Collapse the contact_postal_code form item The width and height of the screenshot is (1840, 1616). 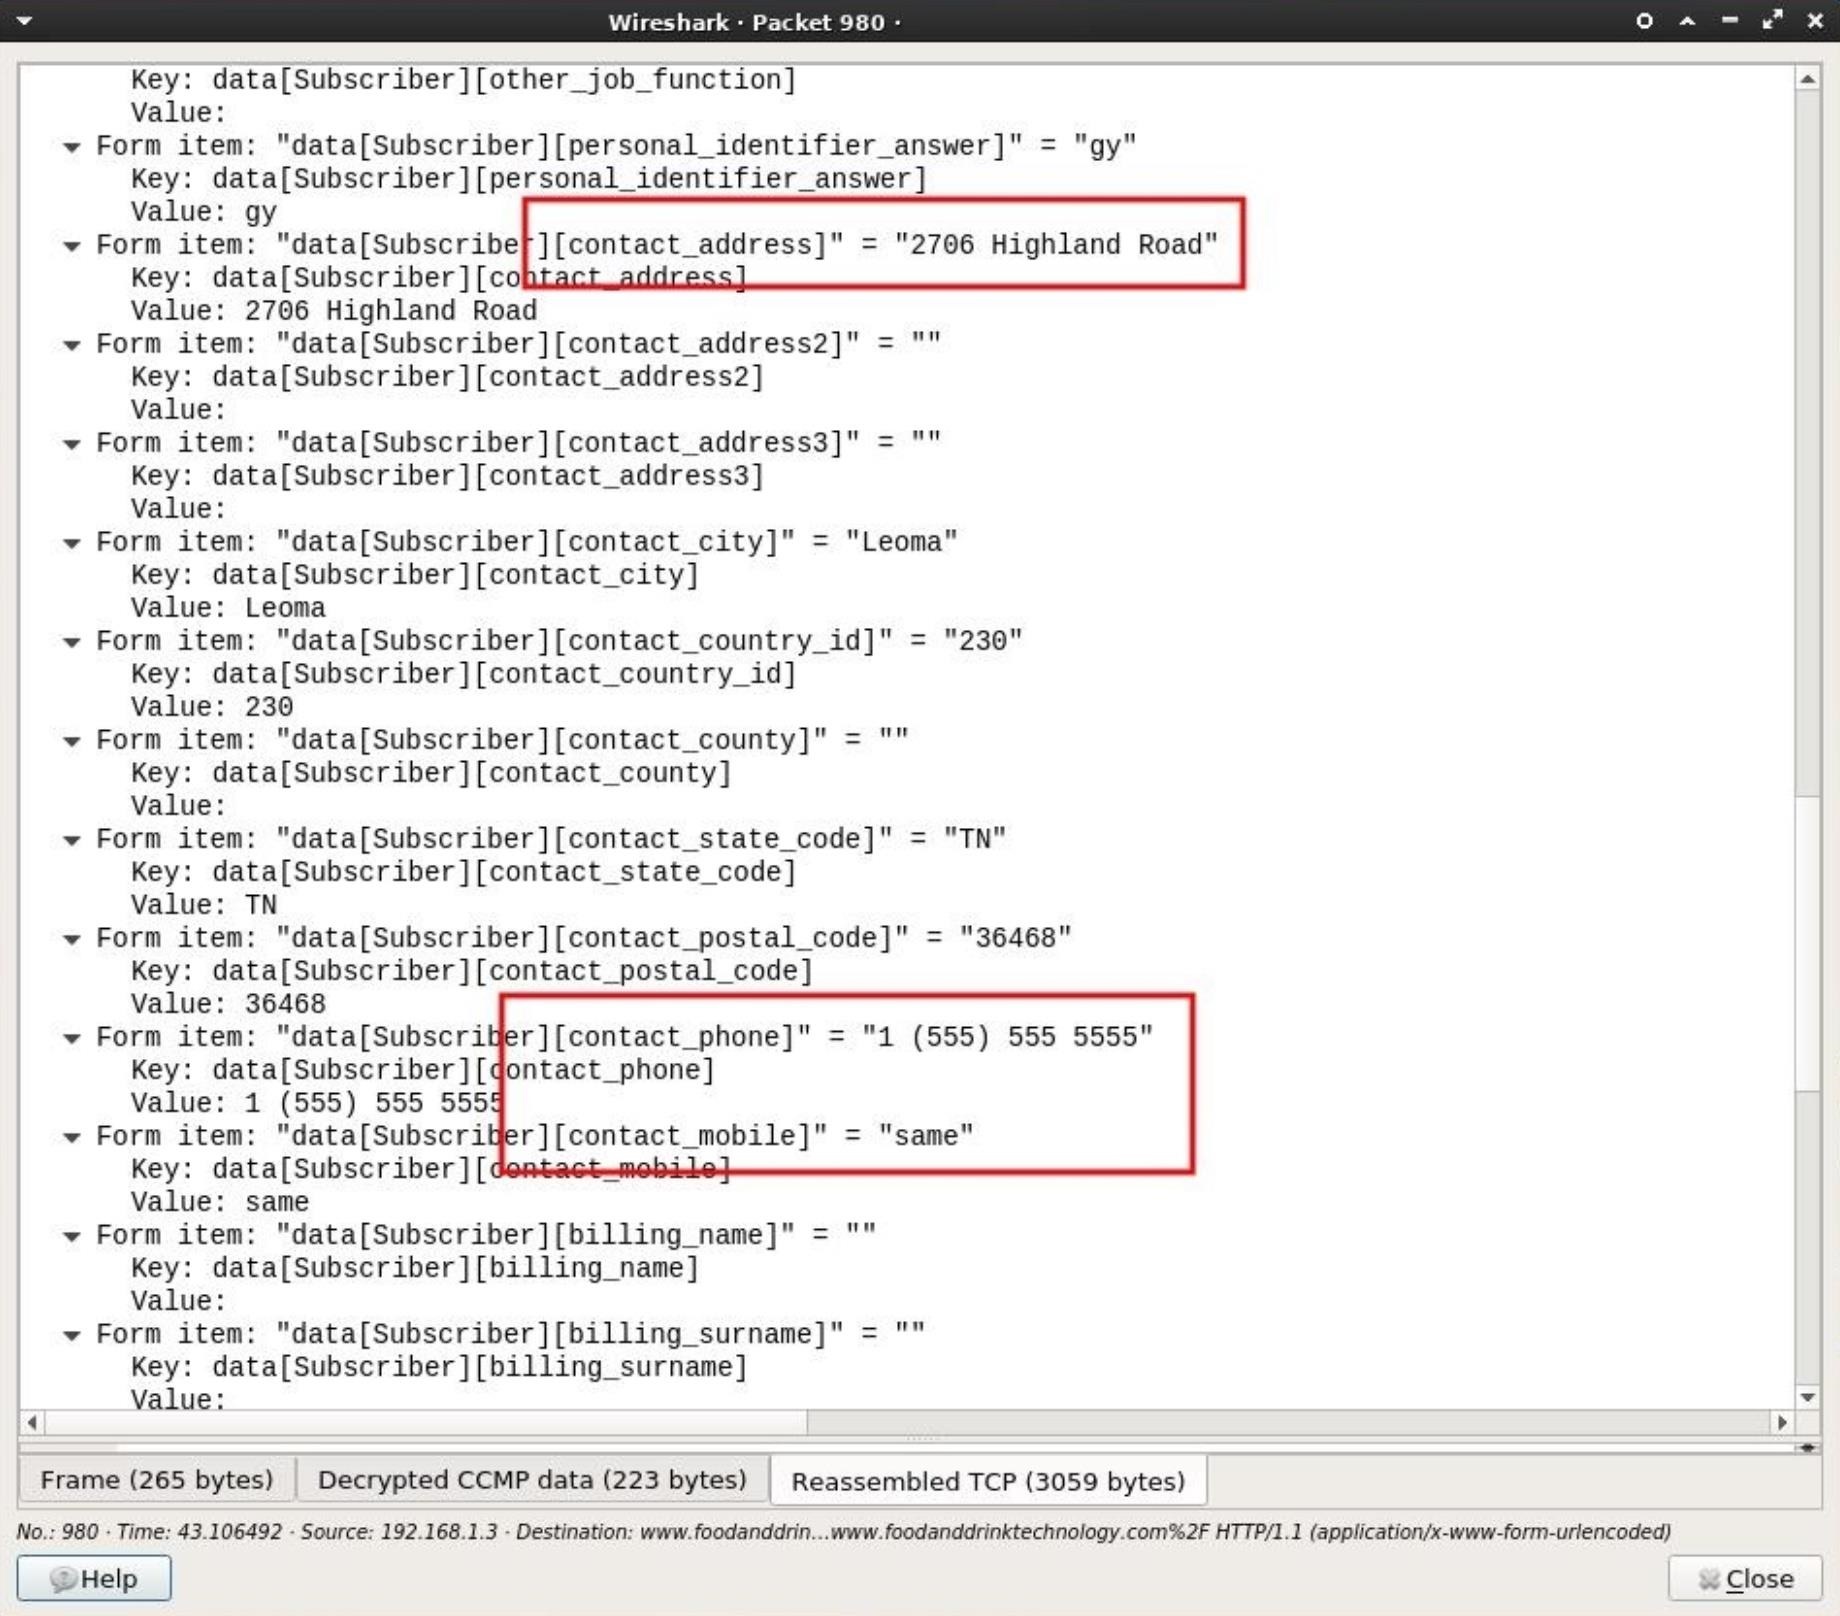pos(71,939)
